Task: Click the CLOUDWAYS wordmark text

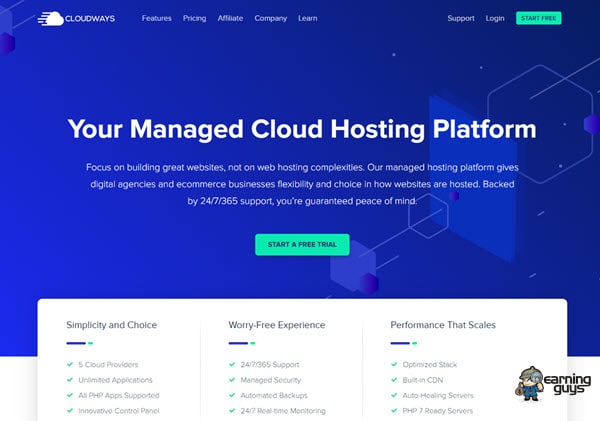Action: coord(90,19)
